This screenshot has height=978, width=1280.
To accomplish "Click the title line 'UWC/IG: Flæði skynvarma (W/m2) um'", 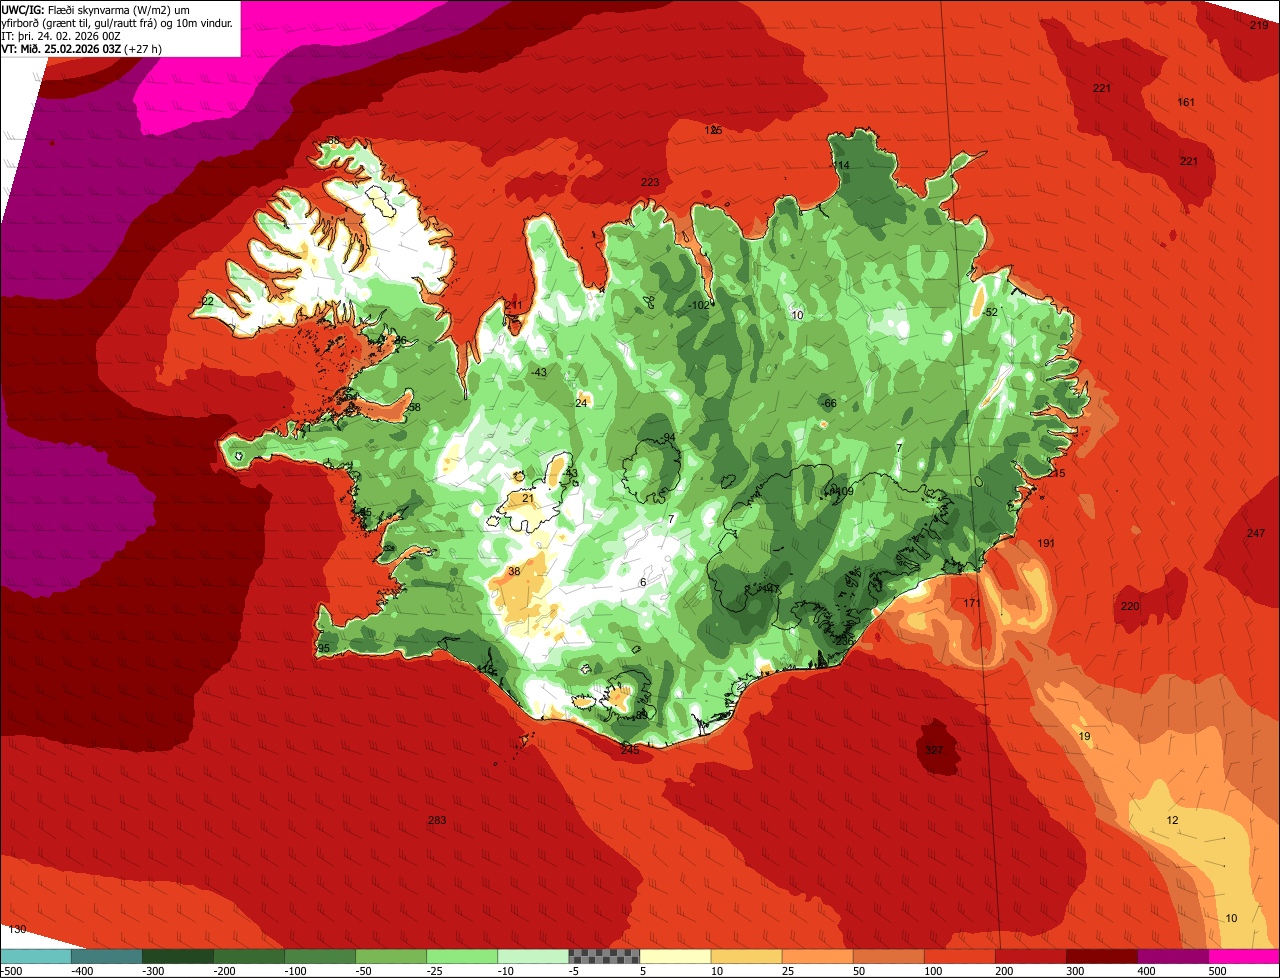I will point(96,9).
